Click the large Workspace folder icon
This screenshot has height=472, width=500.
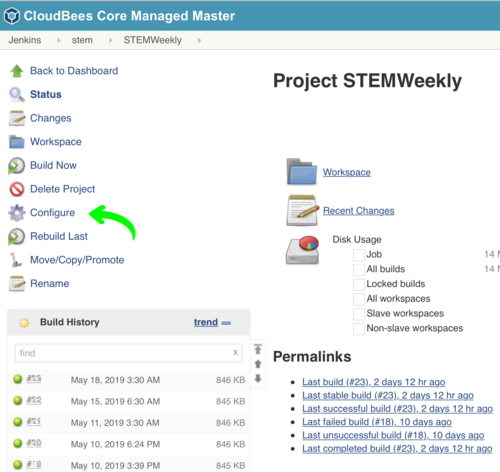302,172
